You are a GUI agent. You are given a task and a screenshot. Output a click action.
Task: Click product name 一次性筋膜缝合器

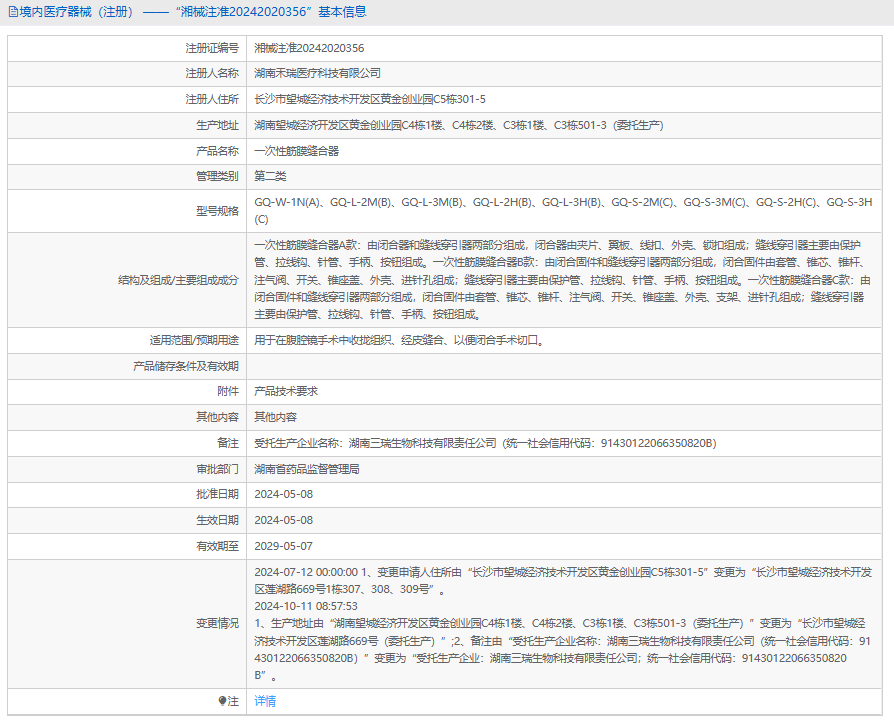click(x=296, y=151)
